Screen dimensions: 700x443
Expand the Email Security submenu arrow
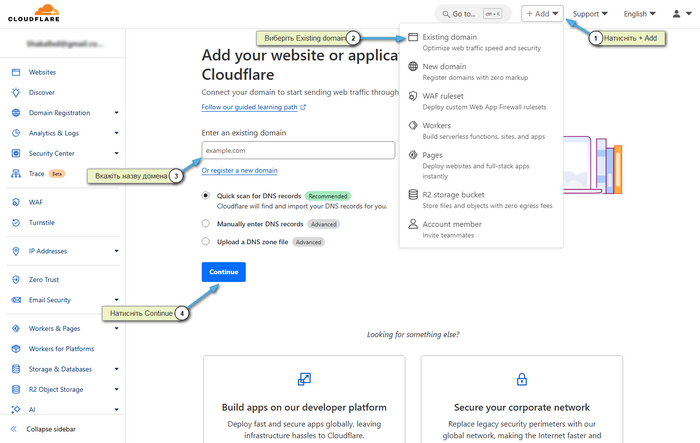click(117, 300)
